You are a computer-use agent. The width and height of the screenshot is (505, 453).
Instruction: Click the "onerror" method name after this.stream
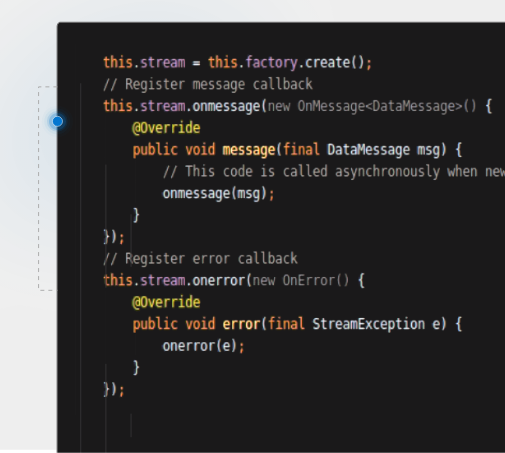[x=219, y=281]
